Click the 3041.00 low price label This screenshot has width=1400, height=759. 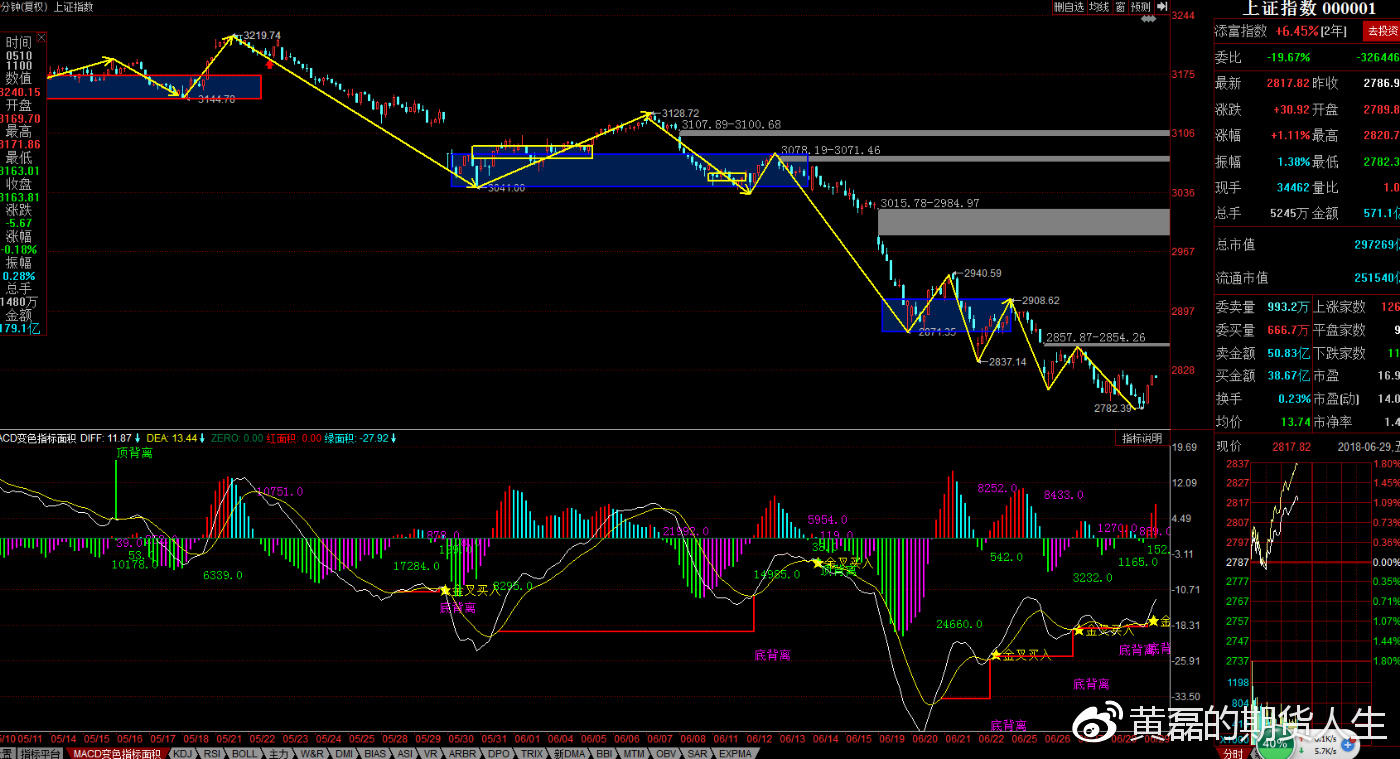(506, 187)
